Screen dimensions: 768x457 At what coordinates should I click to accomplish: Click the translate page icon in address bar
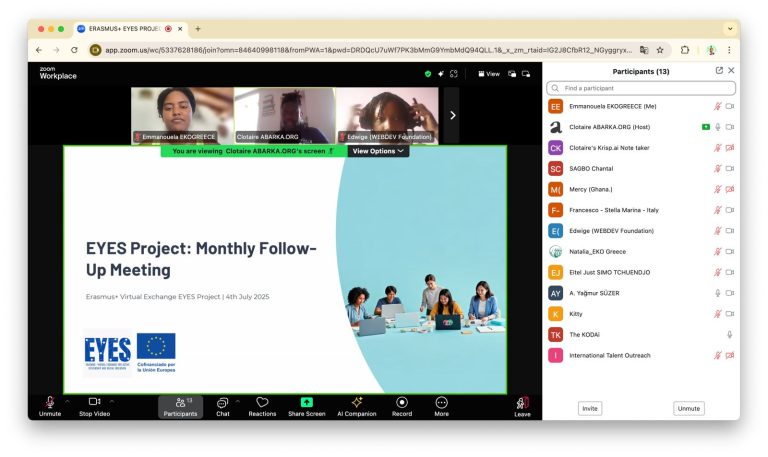644,50
